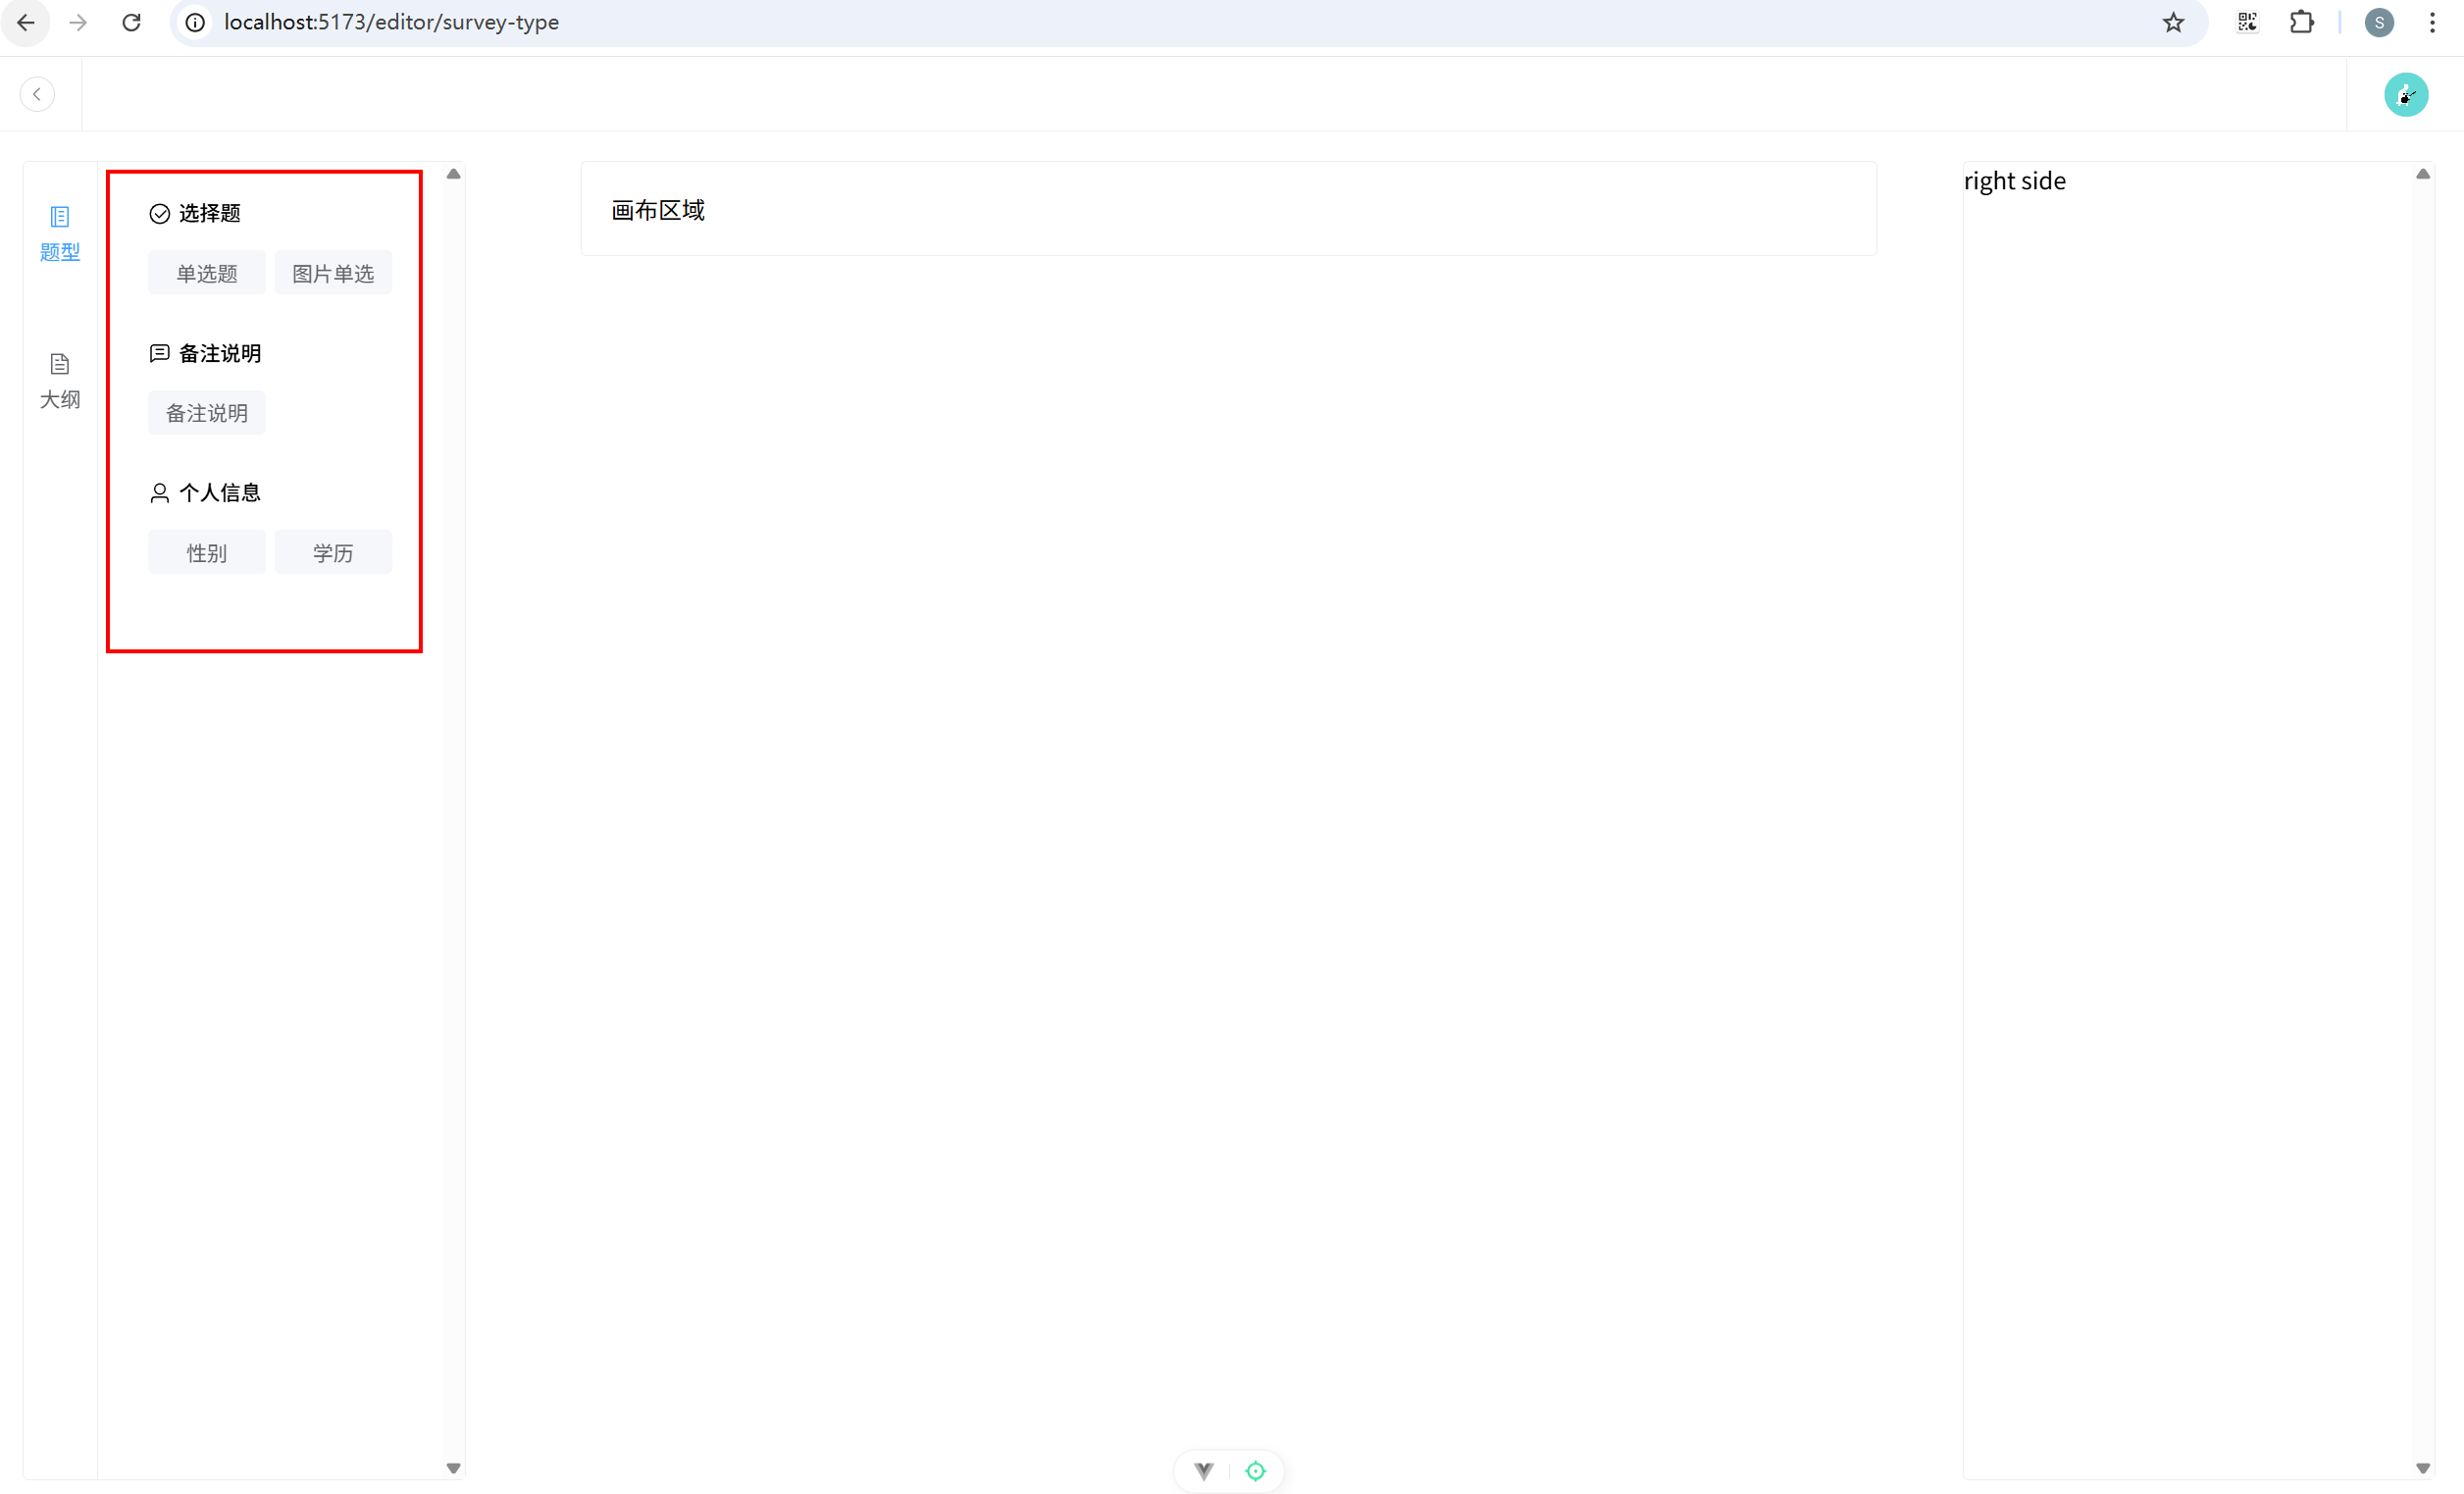The width and height of the screenshot is (2464, 1494).
Task: Switch to the 题型 sidebar tab
Action: (60, 233)
